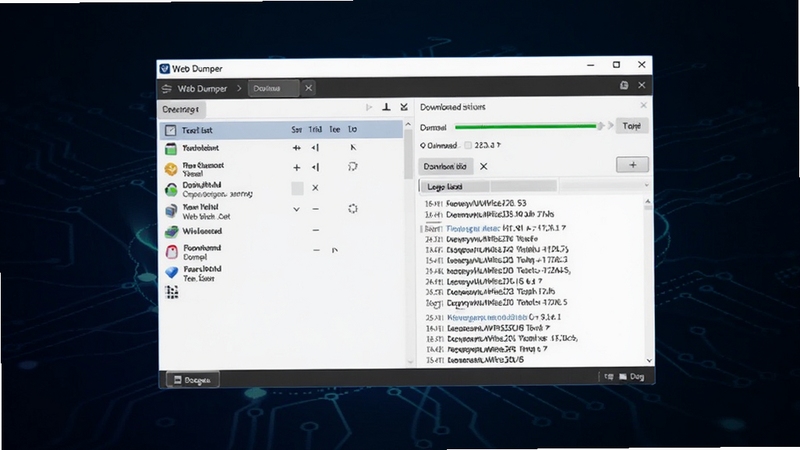This screenshot has height=450, width=800.
Task: Click the first log table column header
Action: [x=455, y=187]
